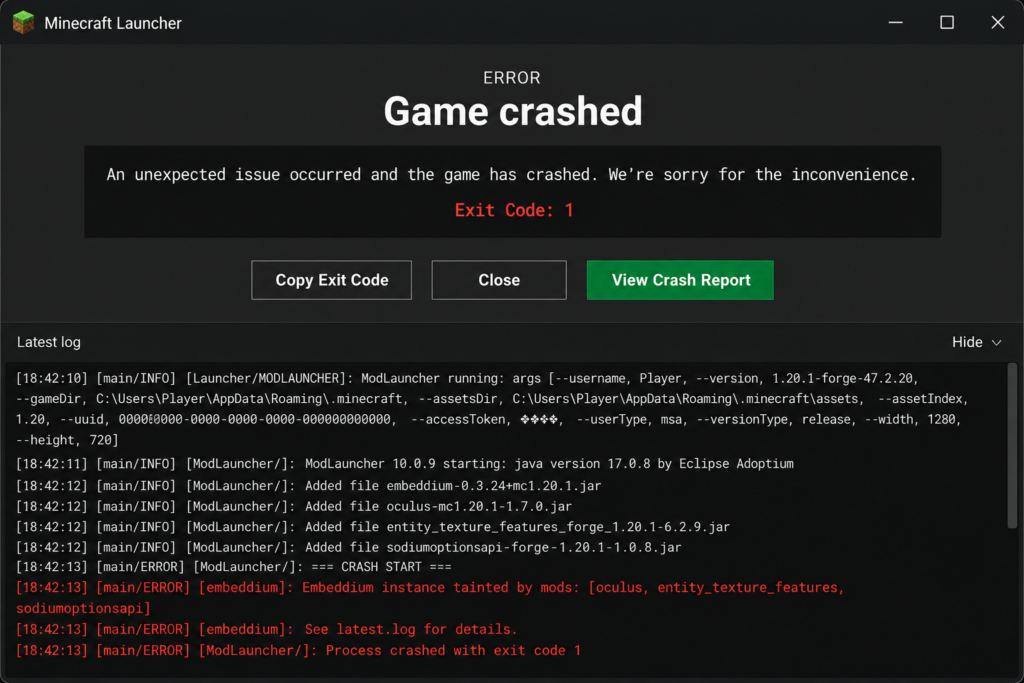Select the 'Added file embeddium-0.3.24+mc1.20.1.jar' line
1024x683 pixels.
click(308, 486)
